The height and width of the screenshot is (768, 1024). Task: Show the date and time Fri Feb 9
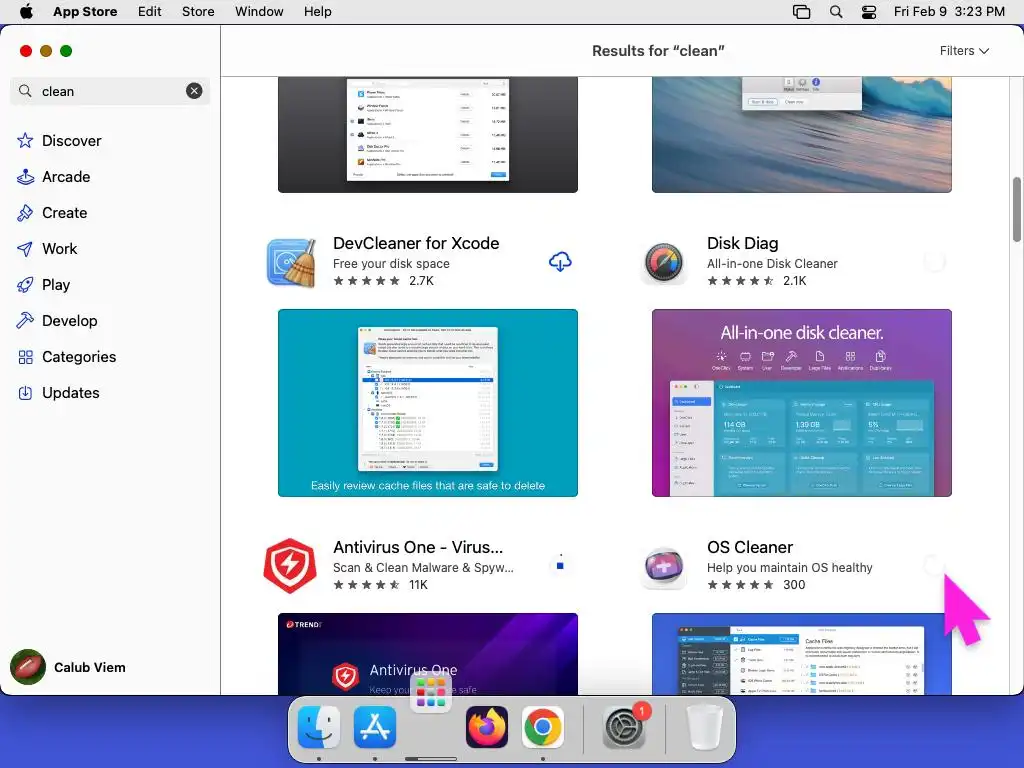point(950,12)
